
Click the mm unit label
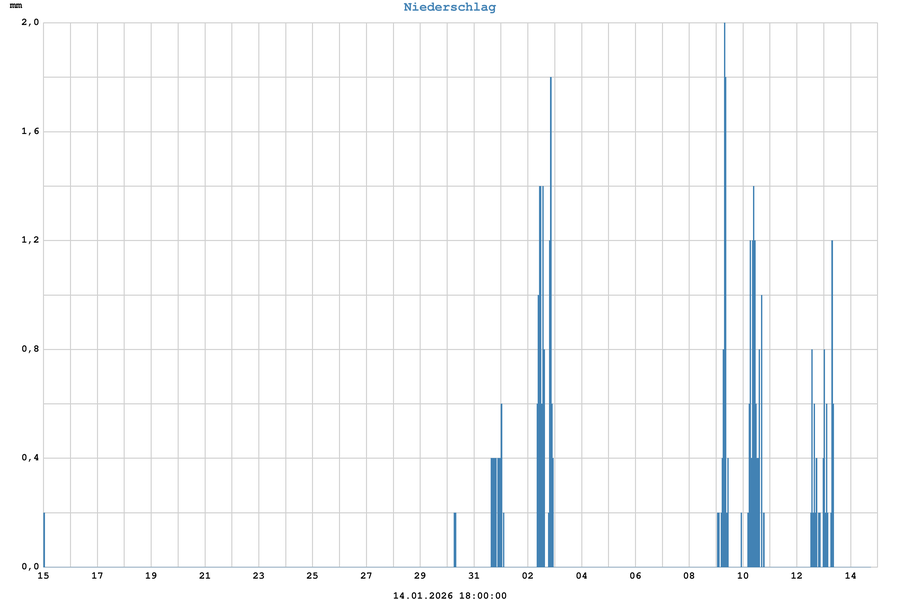pos(15,6)
